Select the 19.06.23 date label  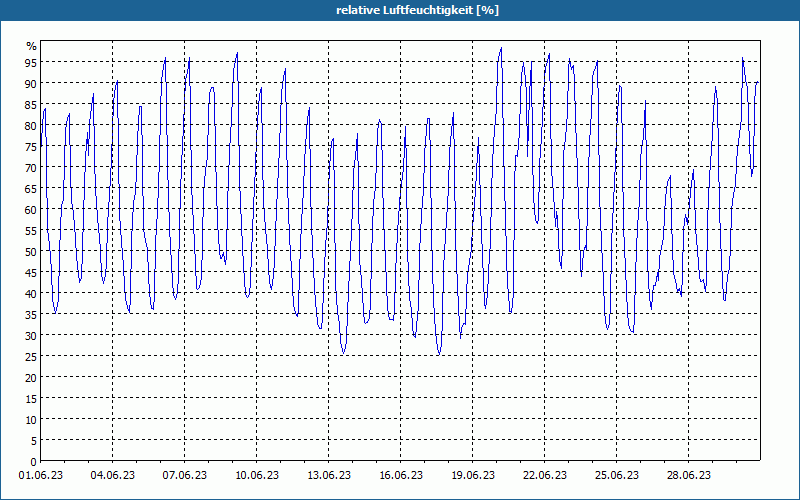(472, 476)
